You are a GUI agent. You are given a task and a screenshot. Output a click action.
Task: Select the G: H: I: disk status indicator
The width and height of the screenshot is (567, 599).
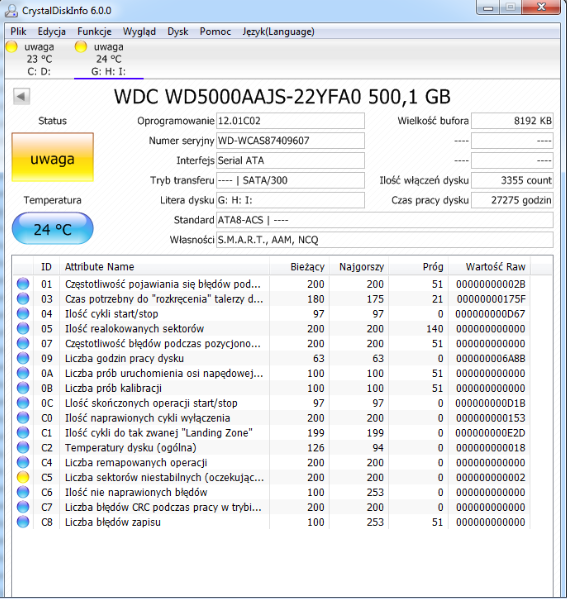point(109,59)
